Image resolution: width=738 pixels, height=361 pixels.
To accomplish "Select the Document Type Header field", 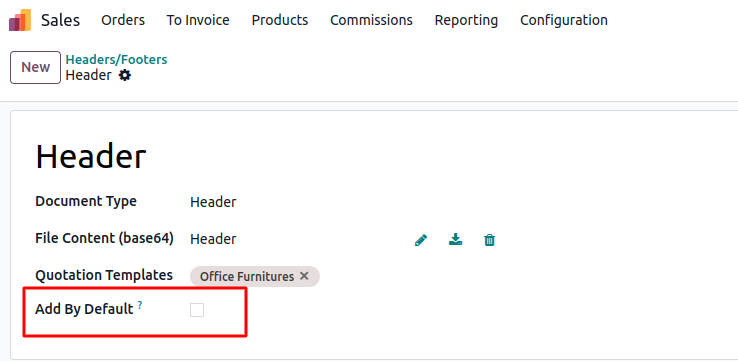I will (213, 202).
